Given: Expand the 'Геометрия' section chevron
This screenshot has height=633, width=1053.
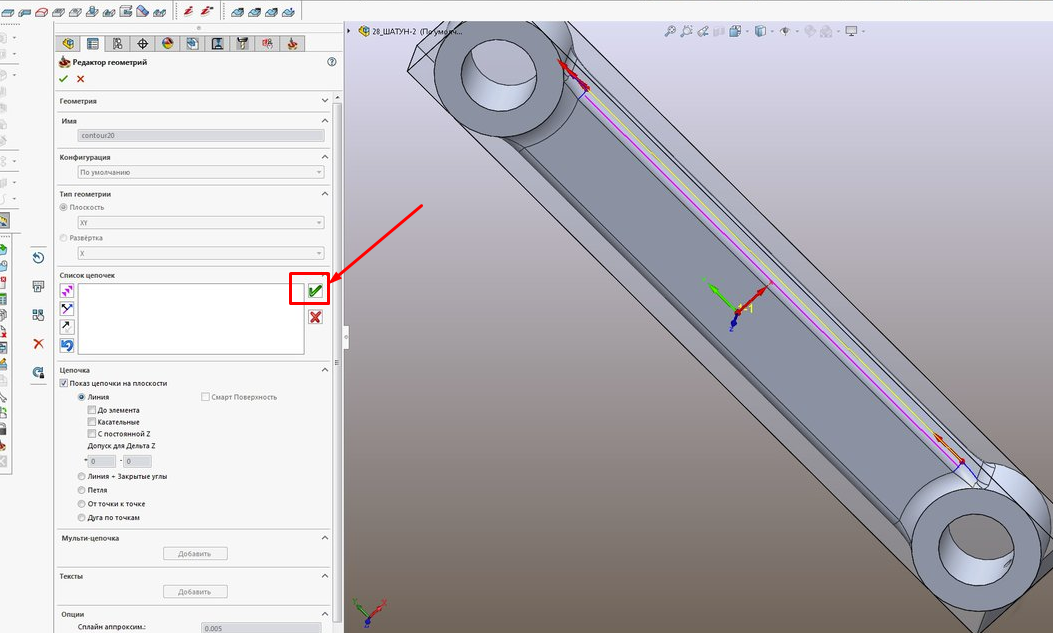Looking at the screenshot, I should click(325, 101).
